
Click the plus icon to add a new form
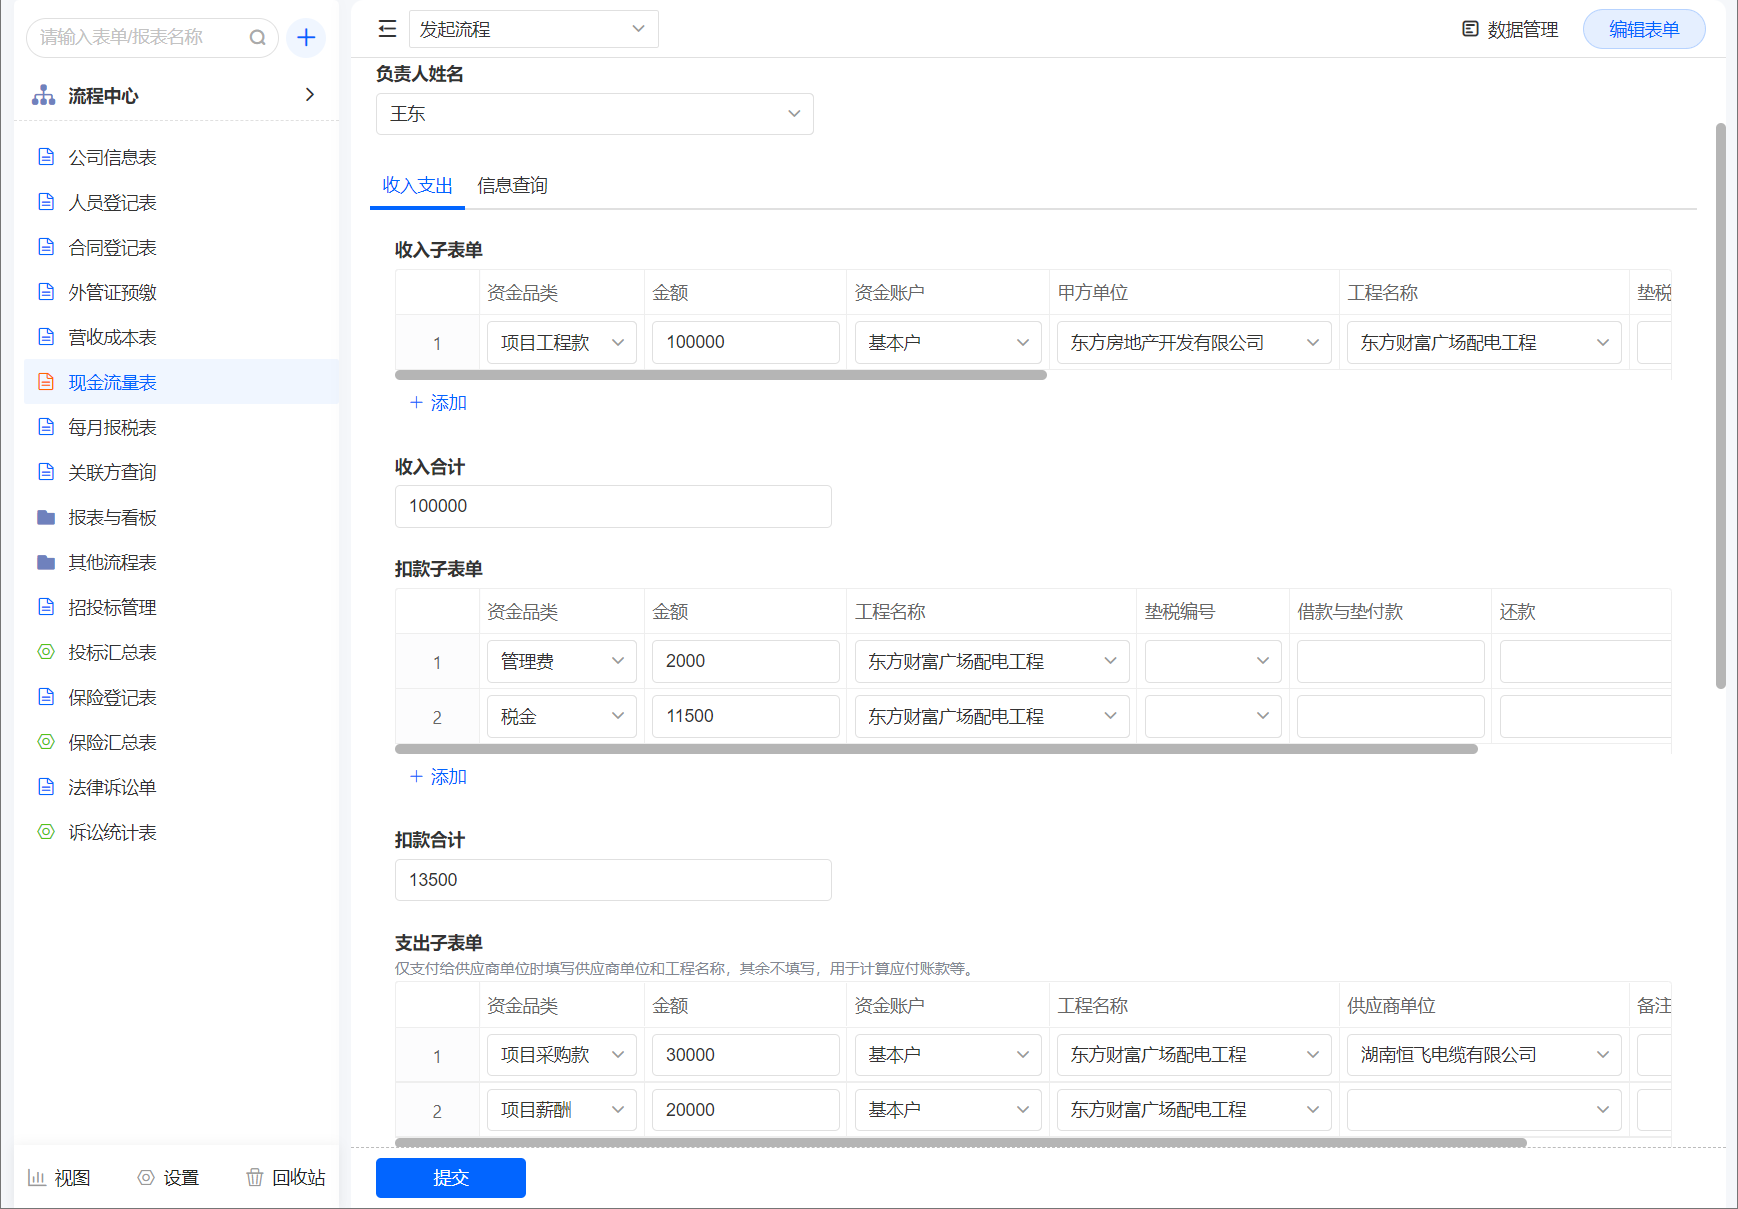point(306,38)
